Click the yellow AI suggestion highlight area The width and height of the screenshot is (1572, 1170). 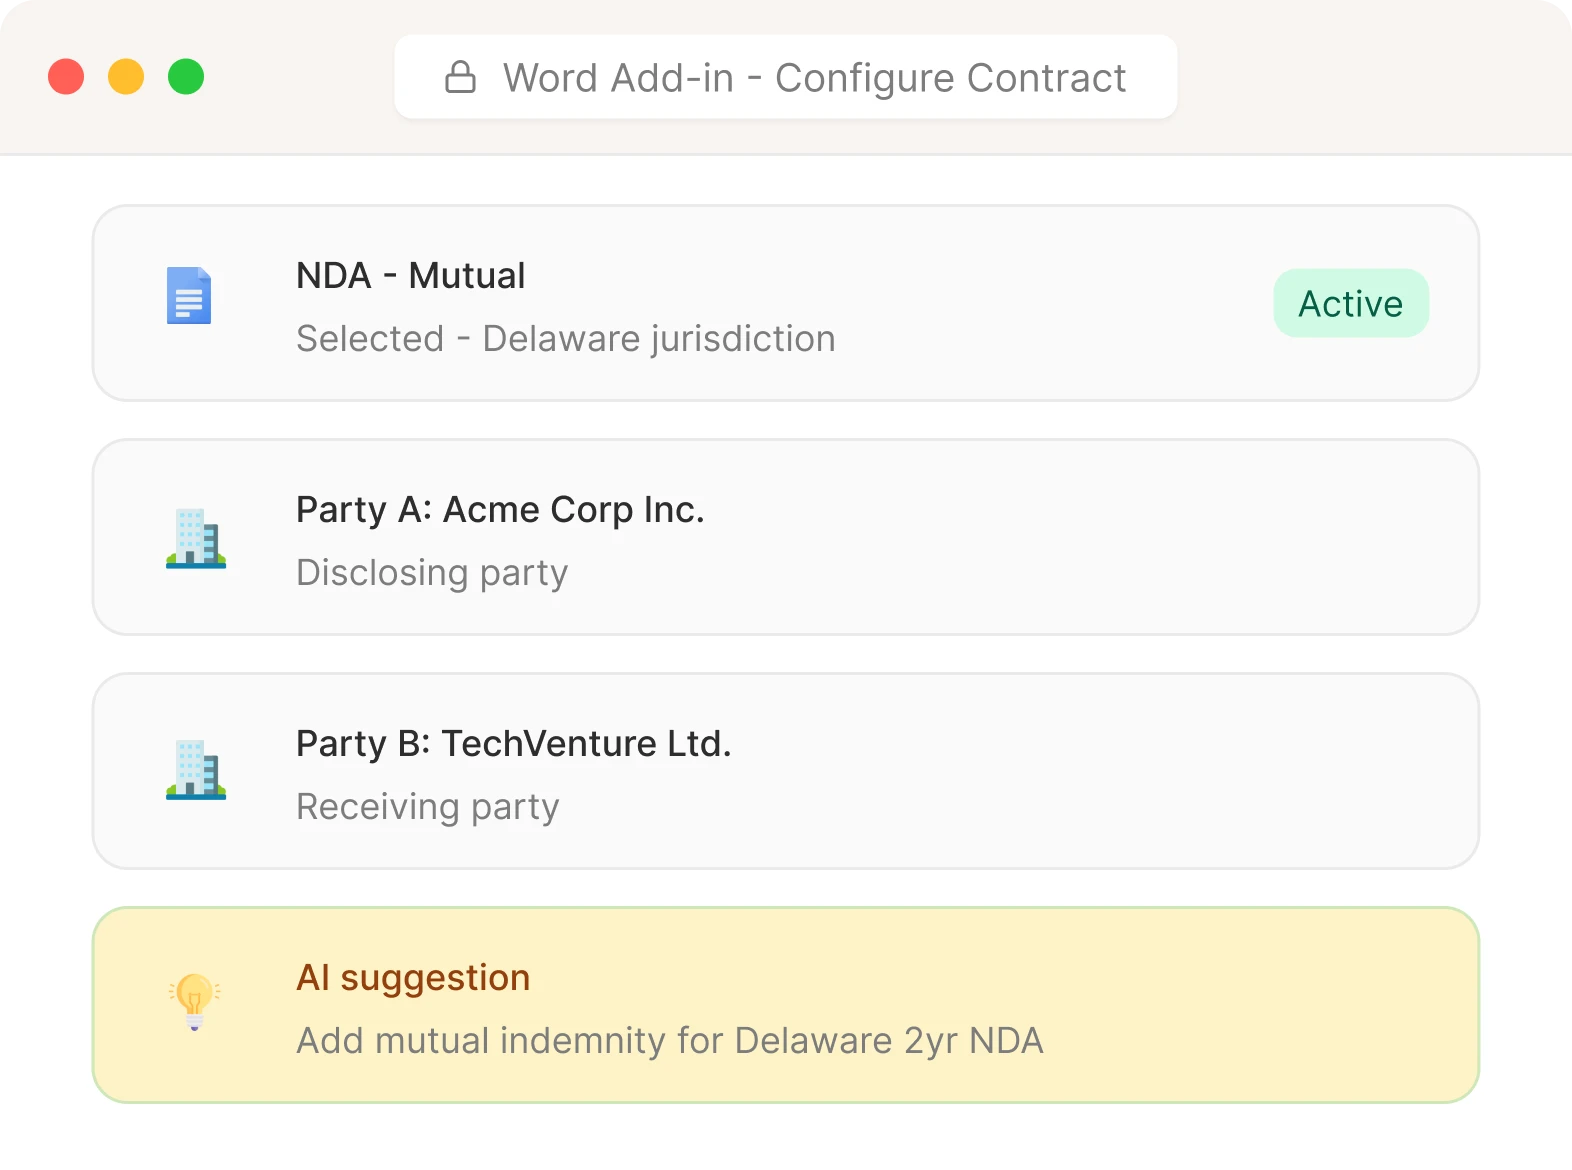tap(786, 1003)
